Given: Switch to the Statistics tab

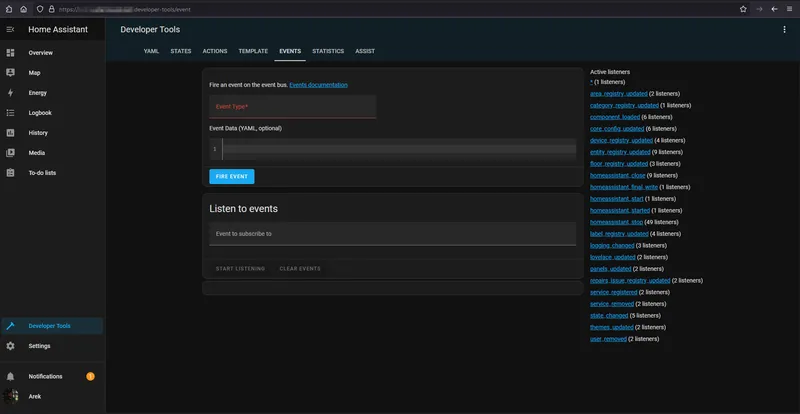Looking at the screenshot, I should tap(328, 51).
